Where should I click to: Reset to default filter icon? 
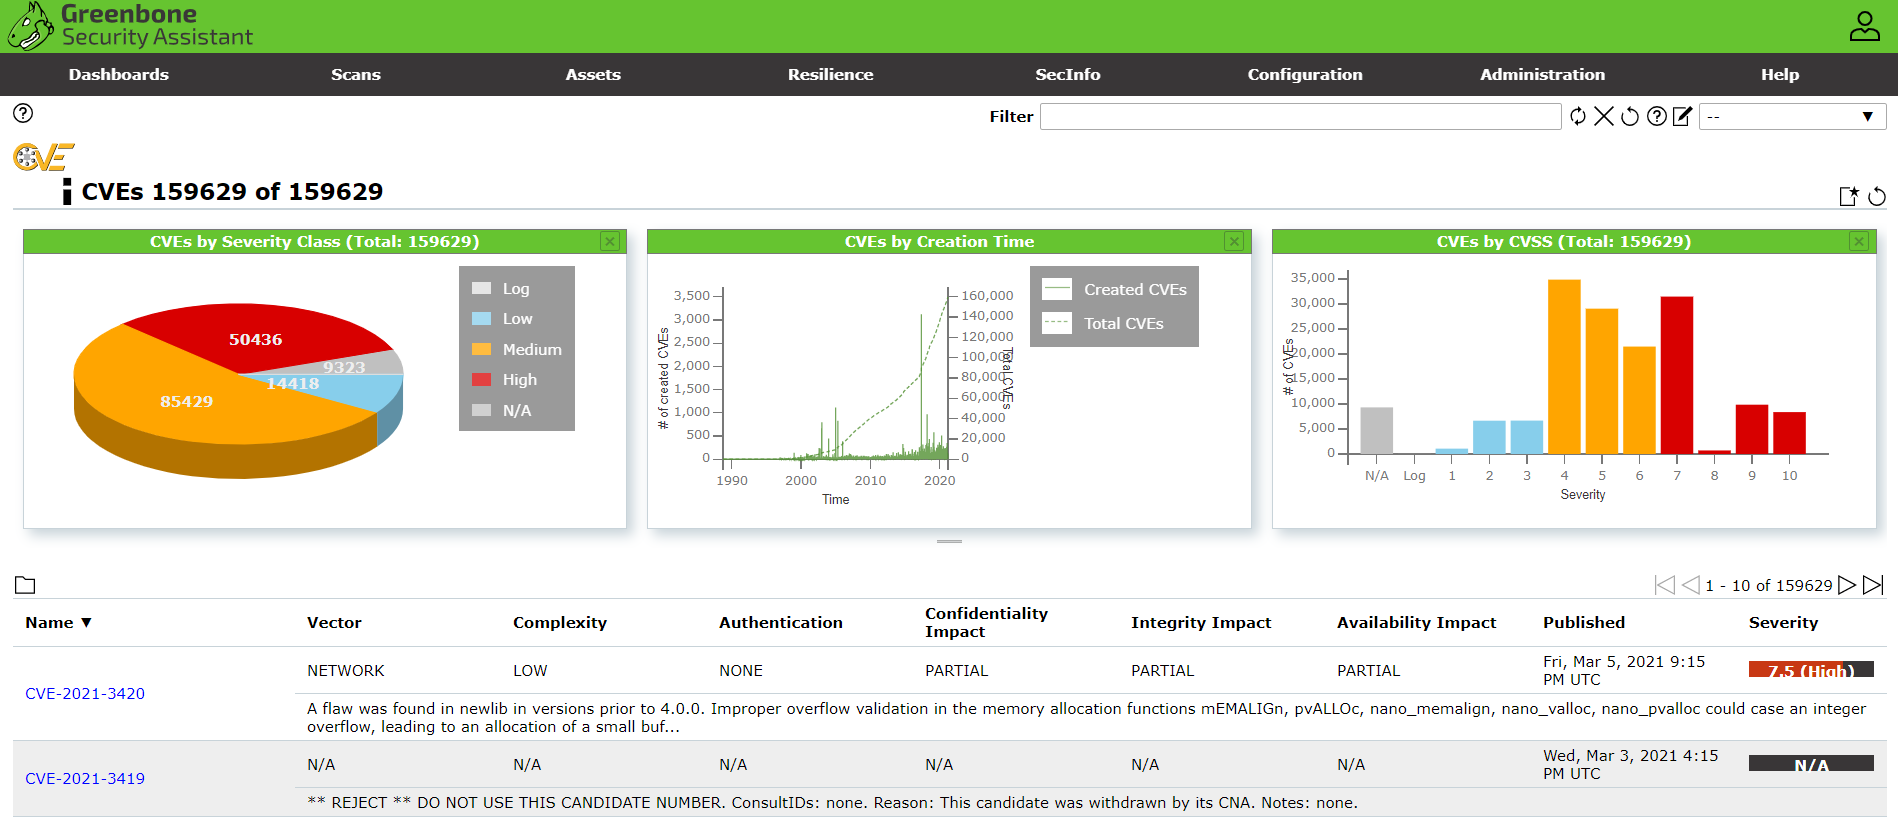1630,117
